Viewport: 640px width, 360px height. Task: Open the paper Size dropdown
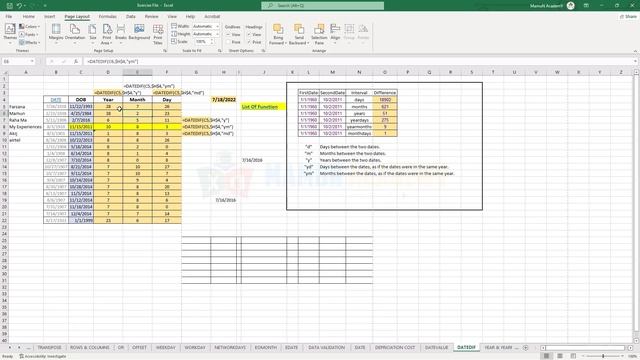(x=93, y=33)
